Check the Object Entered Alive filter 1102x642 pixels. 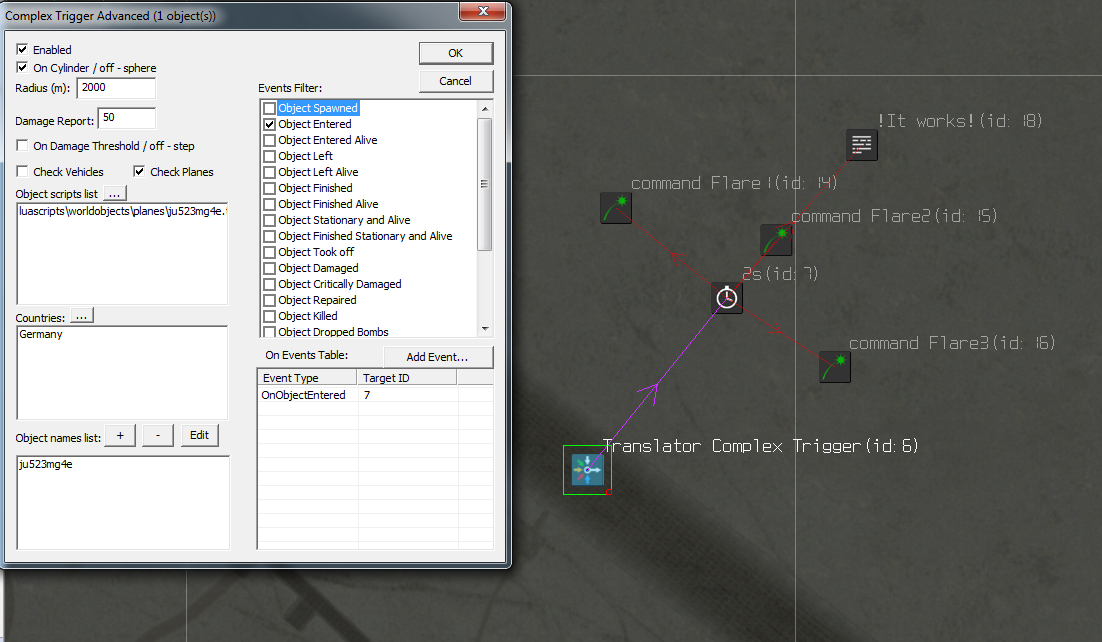[x=269, y=140]
